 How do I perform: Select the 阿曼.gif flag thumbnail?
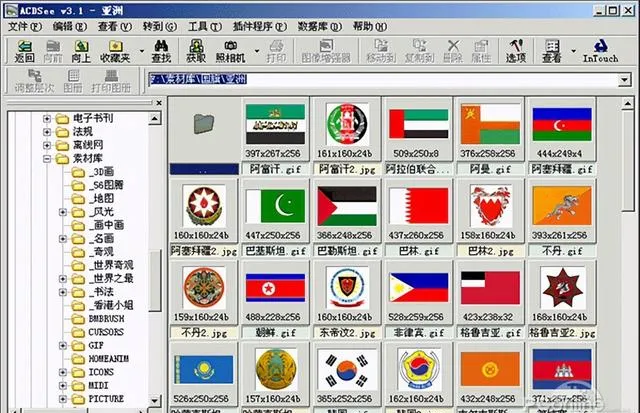[x=490, y=124]
